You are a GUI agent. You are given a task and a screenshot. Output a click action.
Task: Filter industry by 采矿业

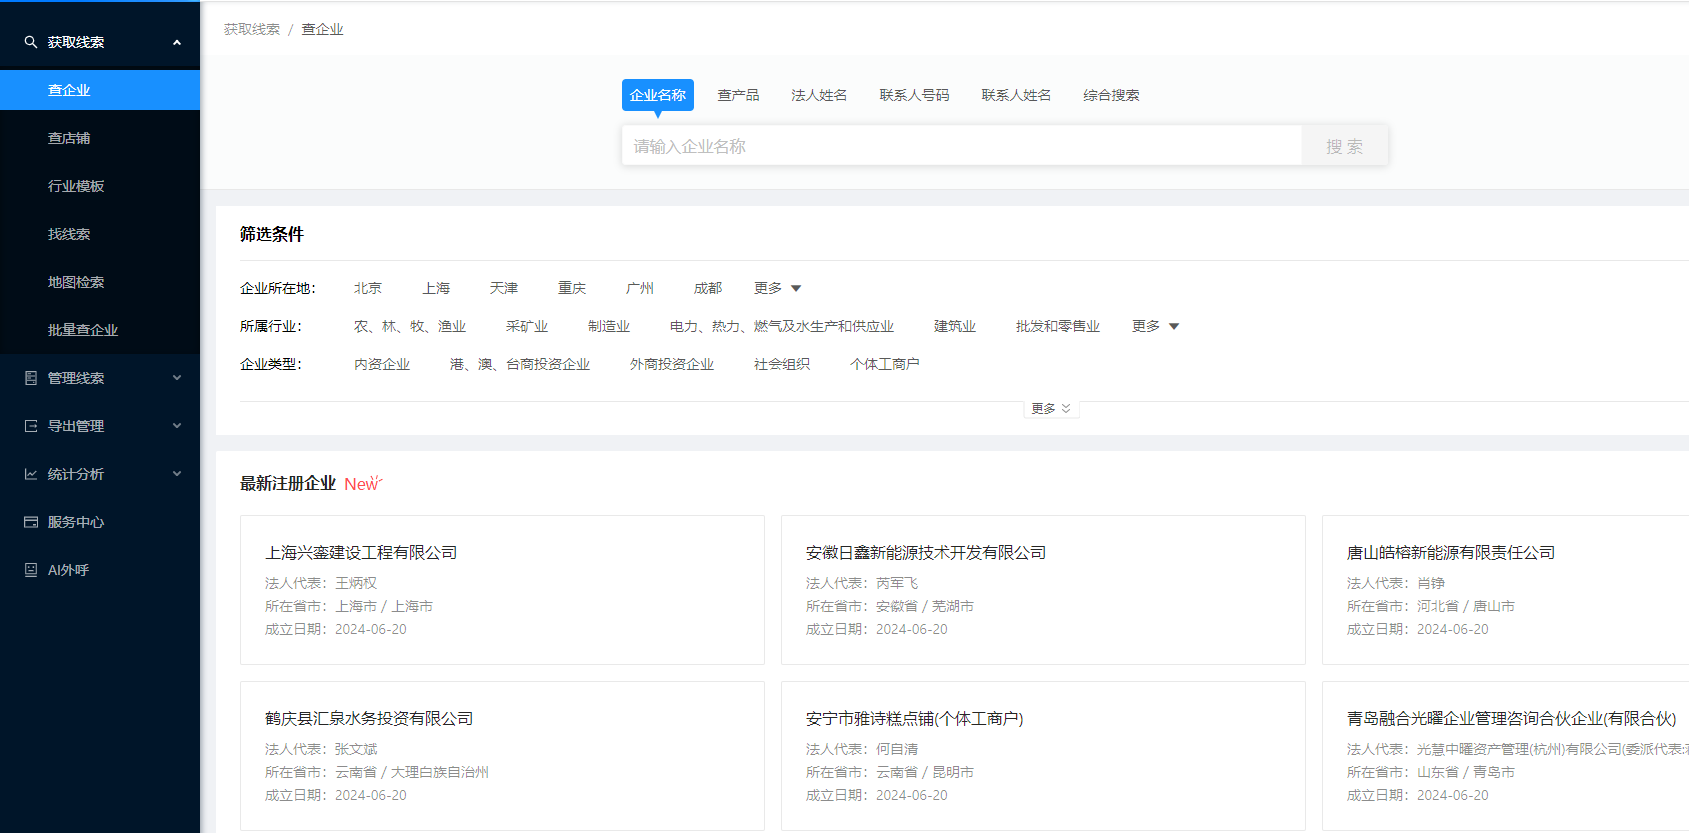[527, 326]
